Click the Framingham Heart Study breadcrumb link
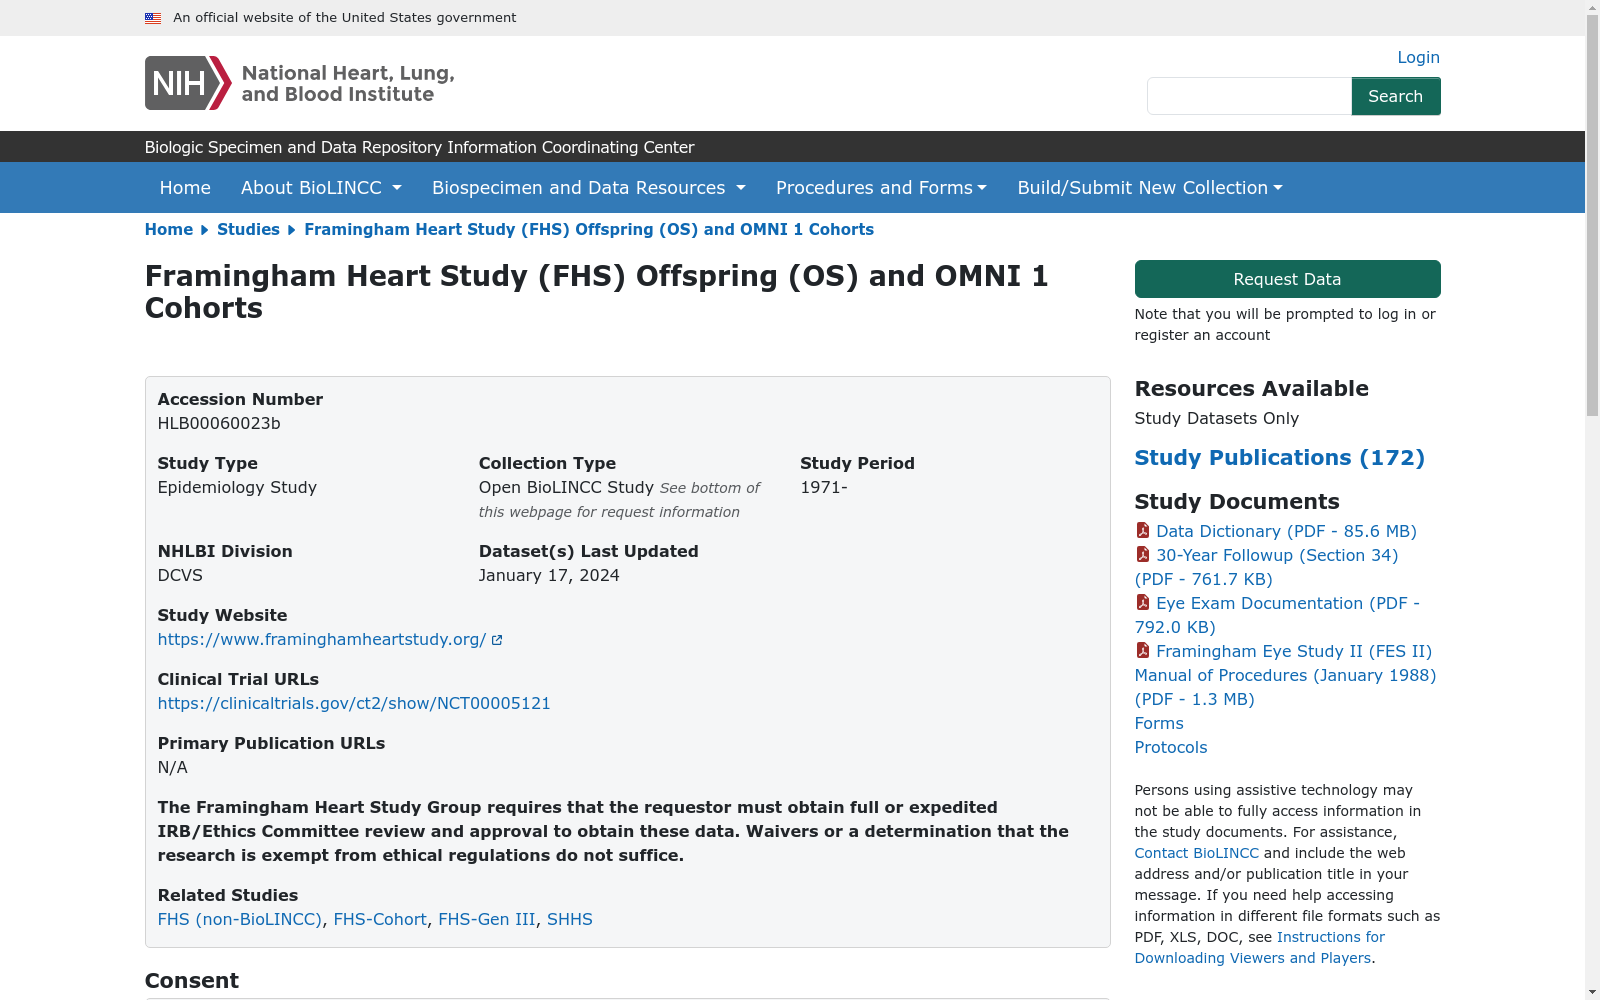1600x1000 pixels. [589, 230]
